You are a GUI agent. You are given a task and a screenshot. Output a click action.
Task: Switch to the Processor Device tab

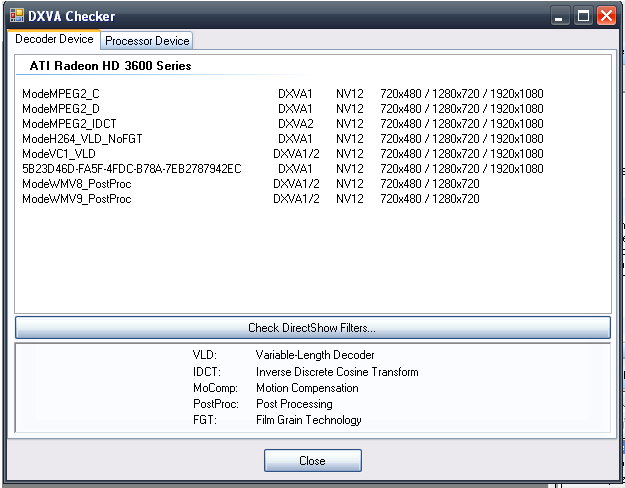pos(147,41)
